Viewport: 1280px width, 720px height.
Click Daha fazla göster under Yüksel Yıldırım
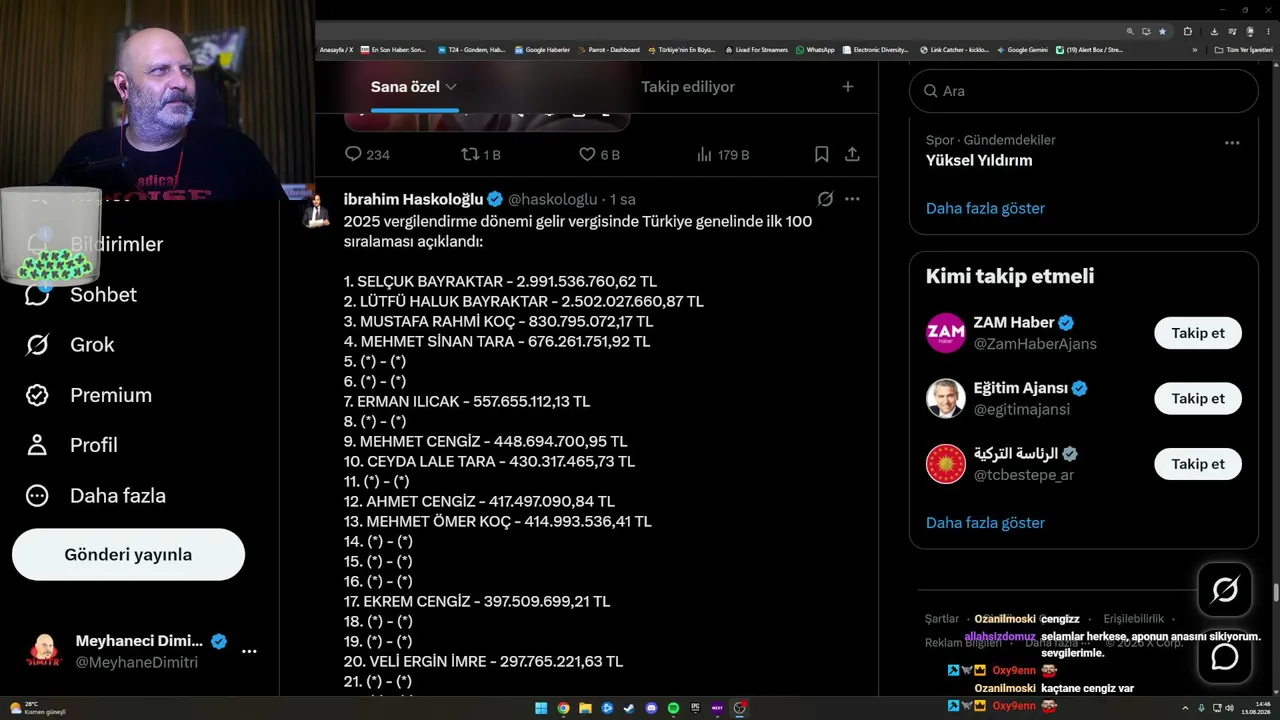pyautogui.click(x=985, y=209)
